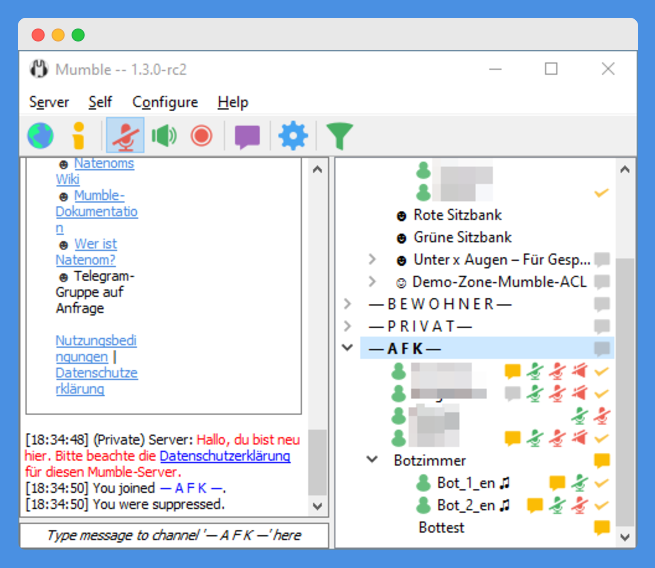This screenshot has height=568, width=655.
Task: Click the globe Connect to server icon
Action: (x=41, y=135)
